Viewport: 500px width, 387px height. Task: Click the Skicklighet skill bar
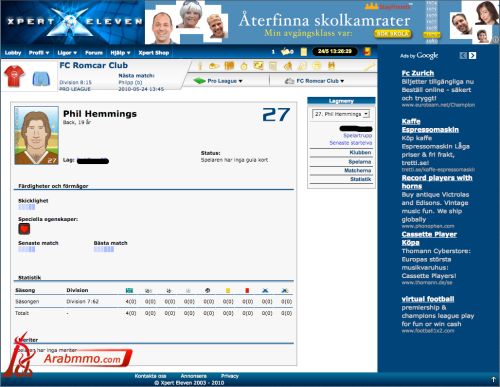tap(27, 207)
